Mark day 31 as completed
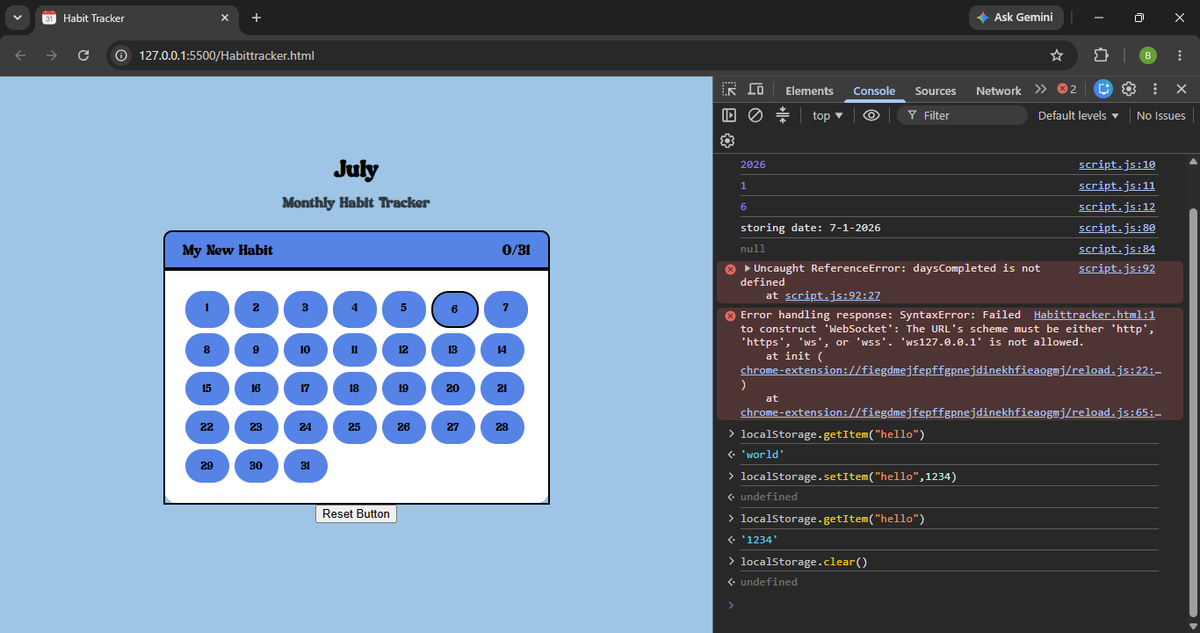 click(305, 465)
